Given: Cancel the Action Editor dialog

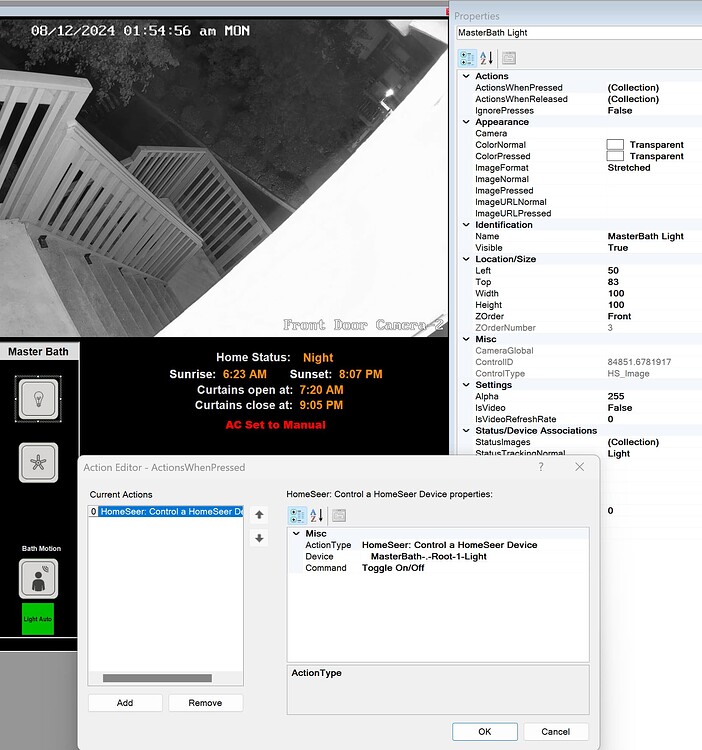Looking at the screenshot, I should [556, 731].
